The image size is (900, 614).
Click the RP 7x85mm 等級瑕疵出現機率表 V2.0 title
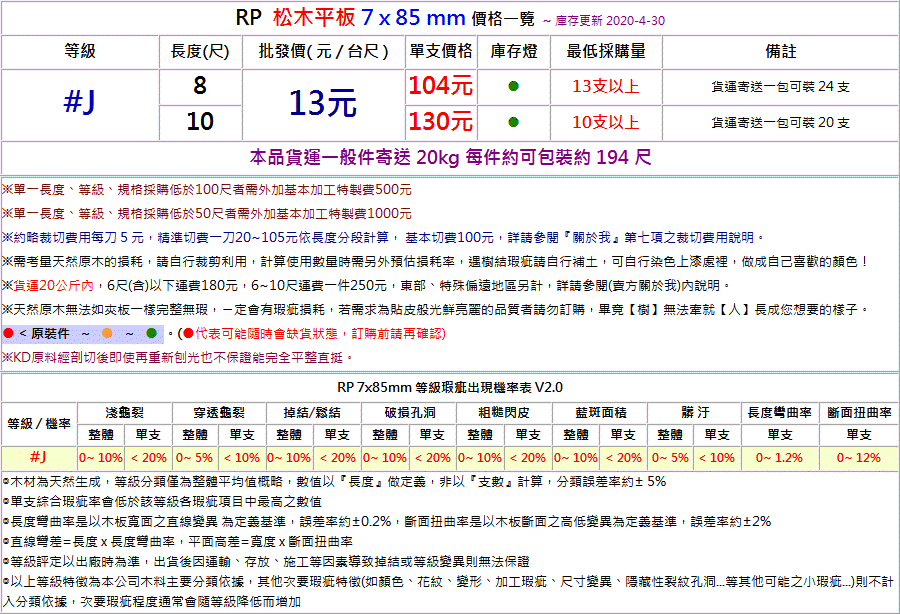click(x=450, y=387)
